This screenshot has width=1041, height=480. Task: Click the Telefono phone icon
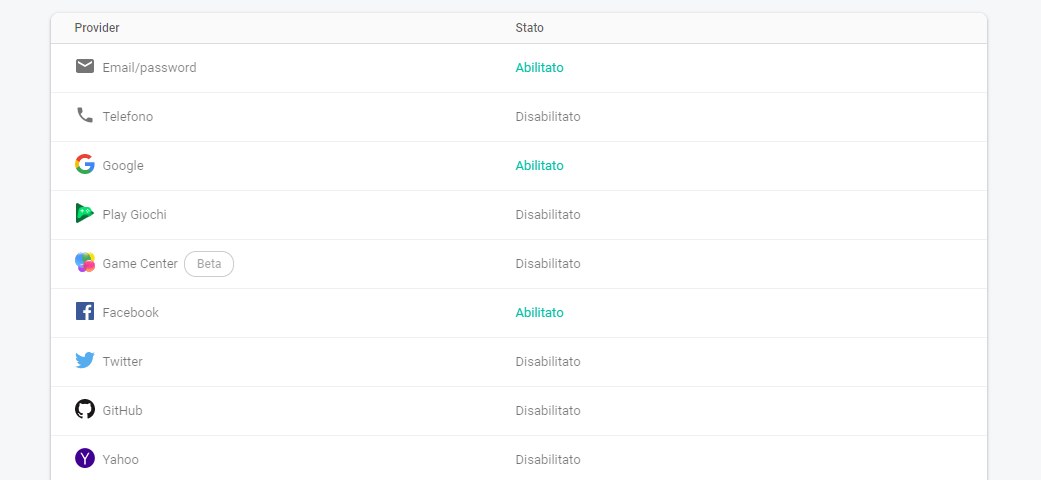click(85, 115)
